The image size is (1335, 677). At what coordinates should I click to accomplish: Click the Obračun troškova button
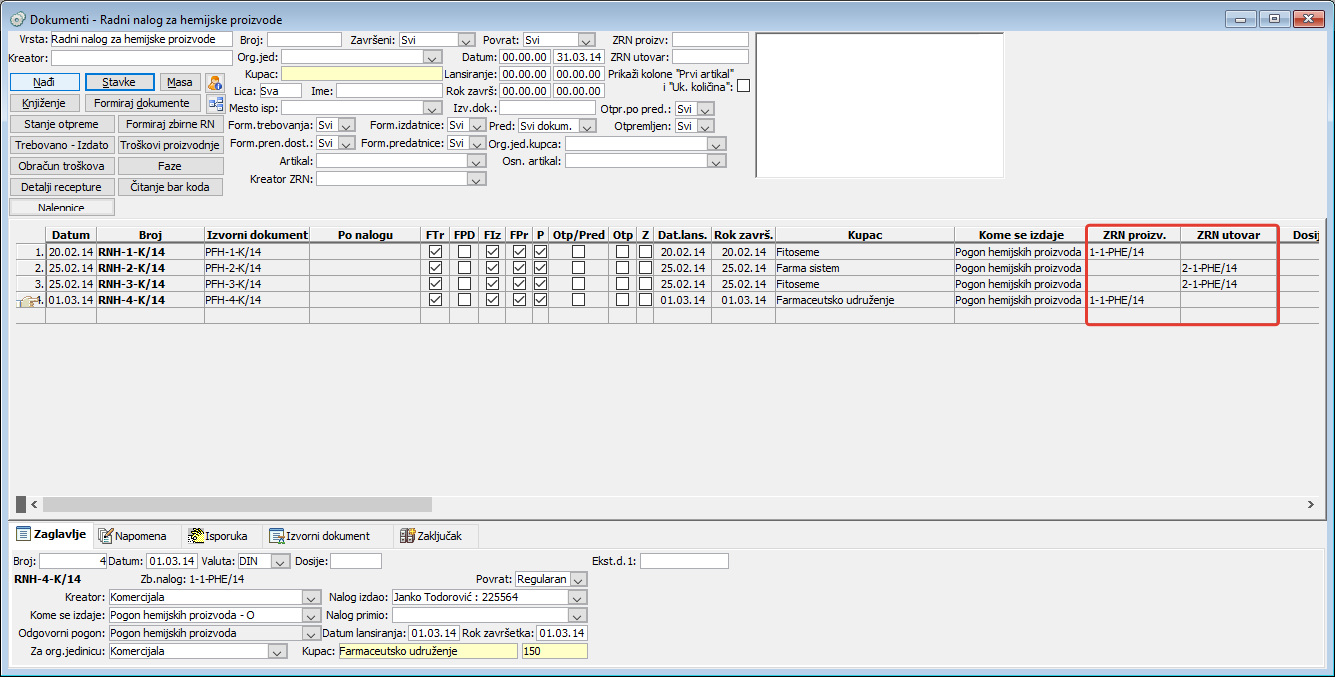[62, 166]
